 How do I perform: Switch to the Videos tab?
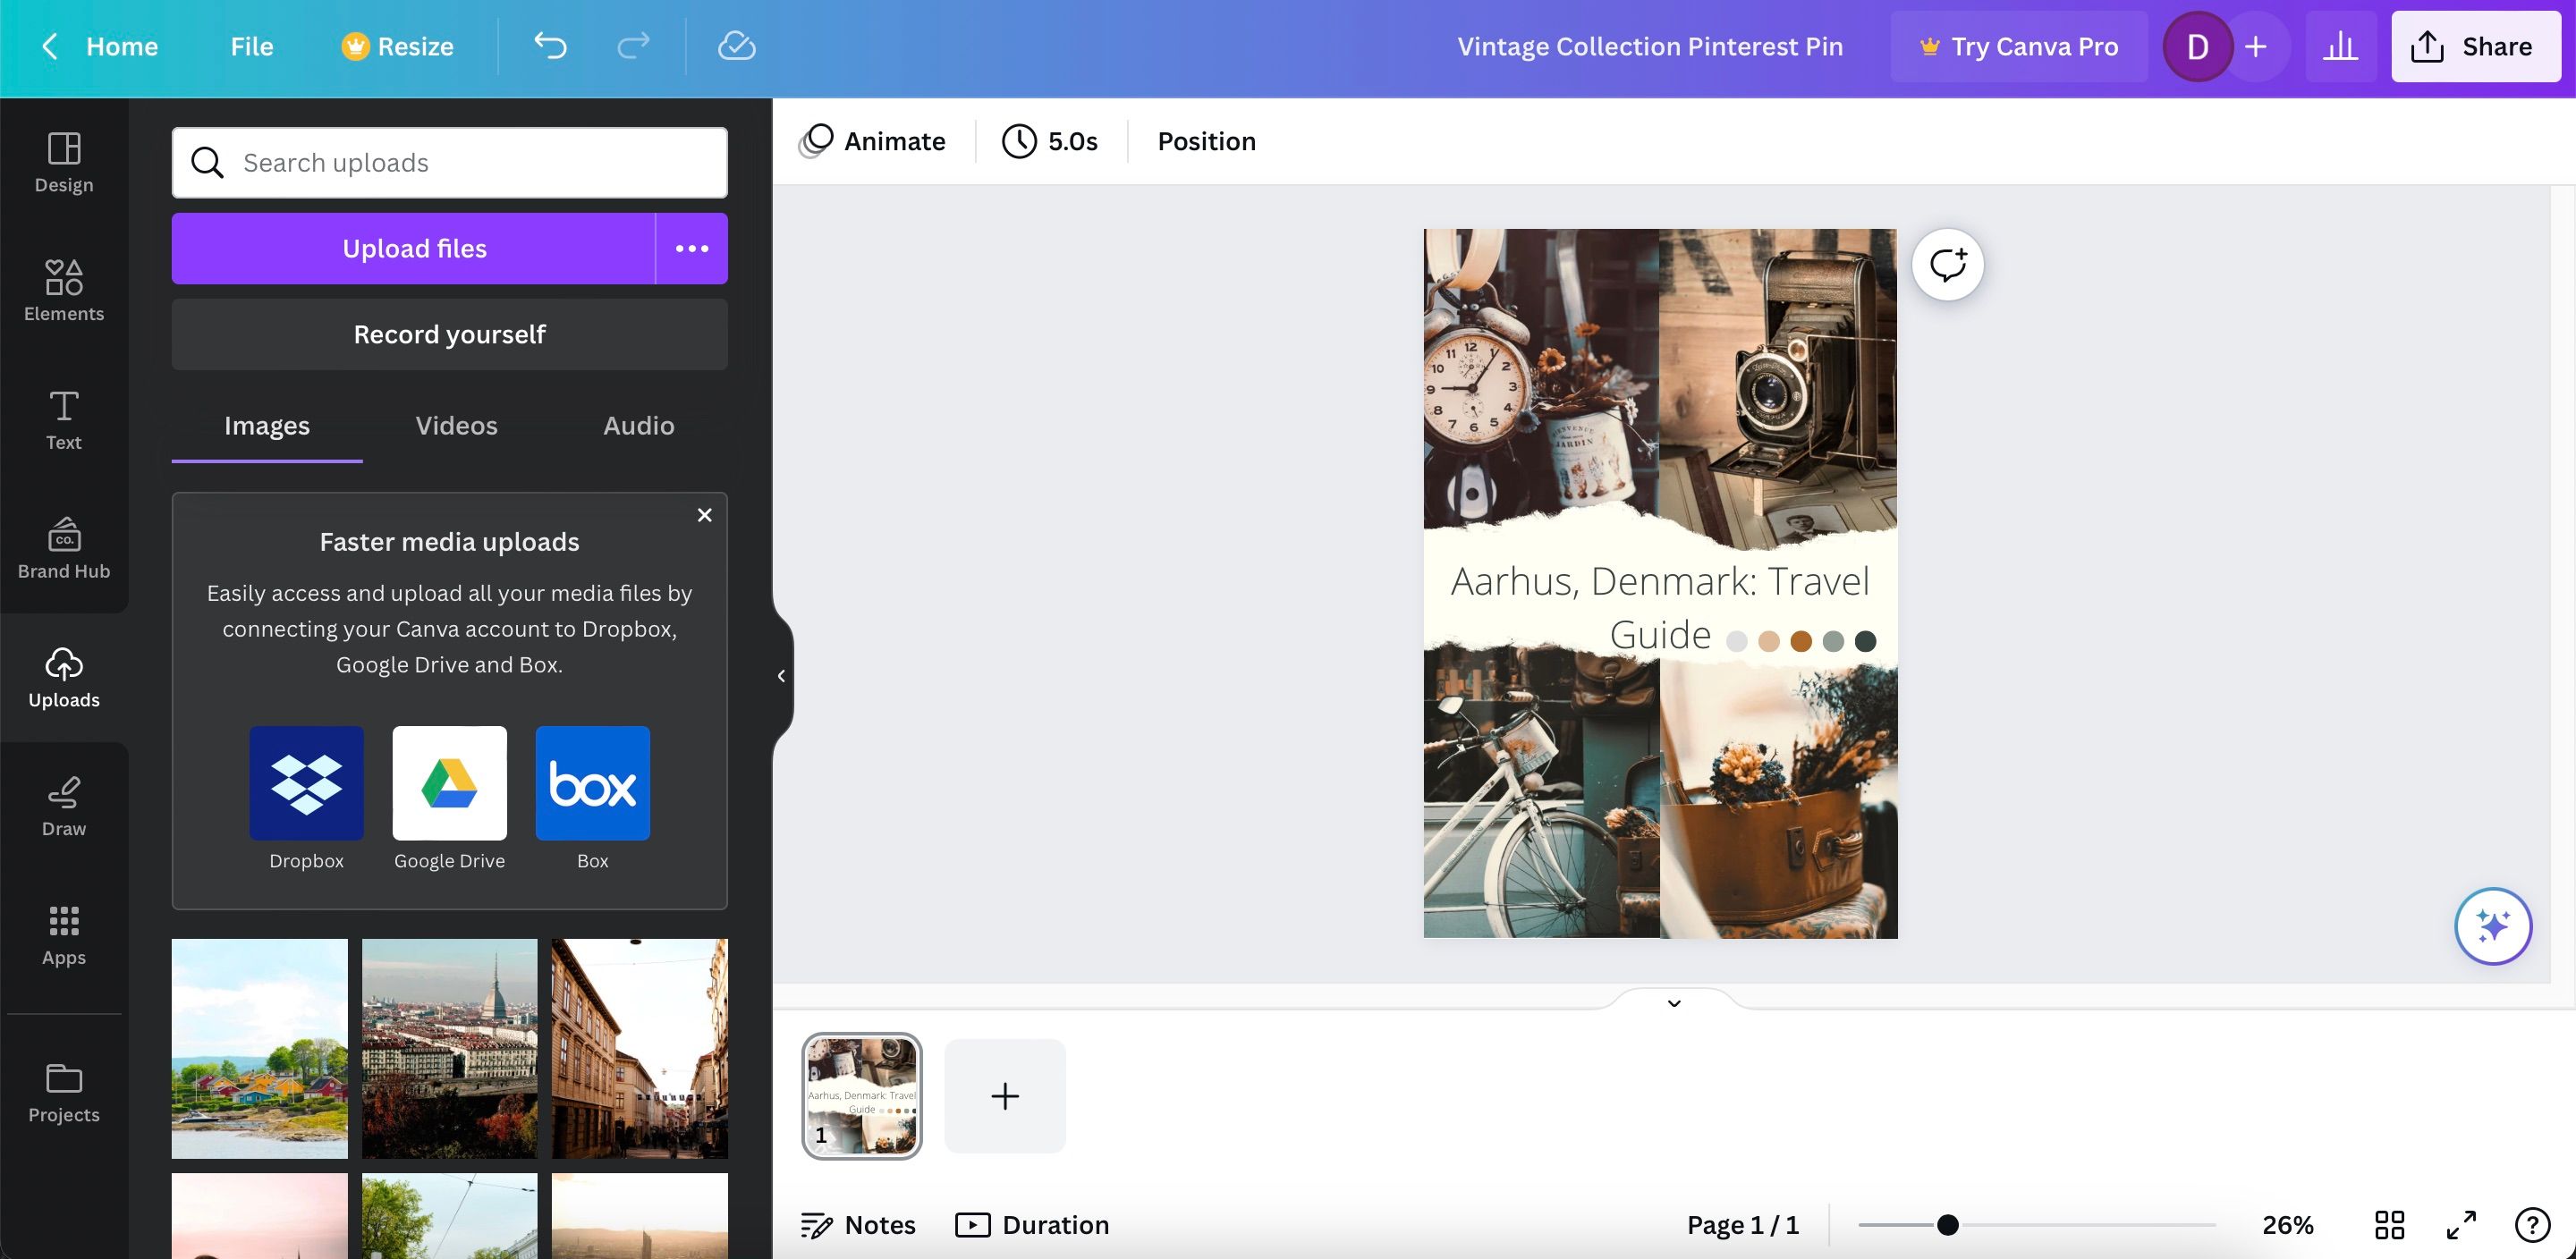[x=456, y=425]
